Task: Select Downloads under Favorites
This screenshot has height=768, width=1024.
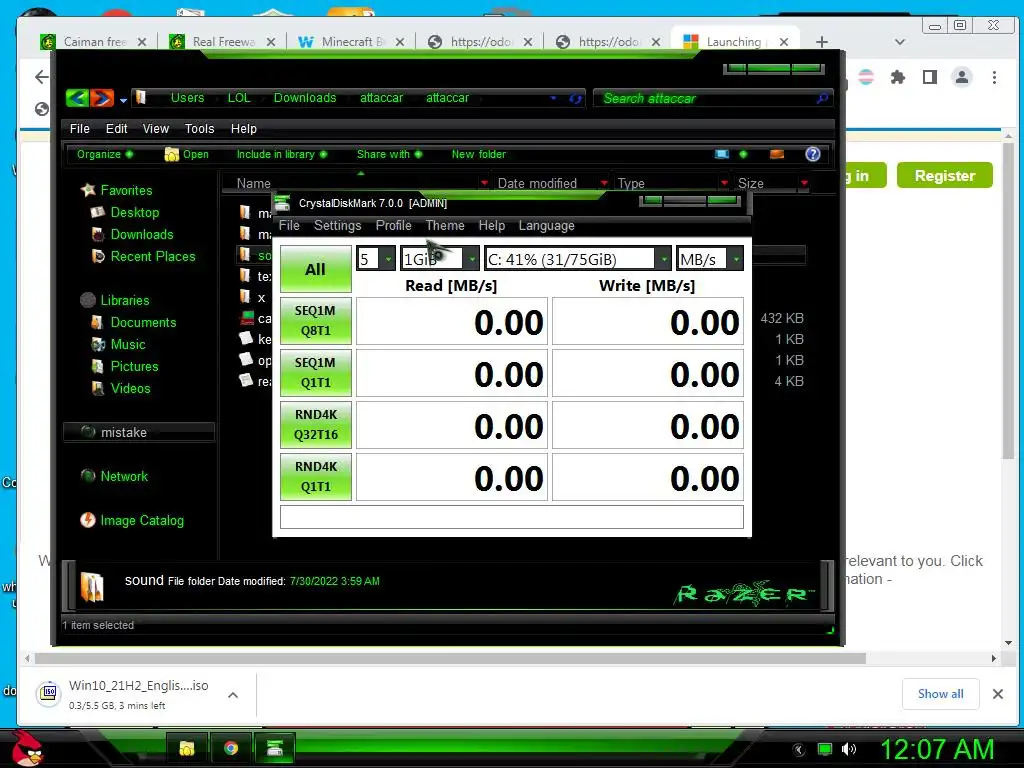Action: [x=142, y=234]
